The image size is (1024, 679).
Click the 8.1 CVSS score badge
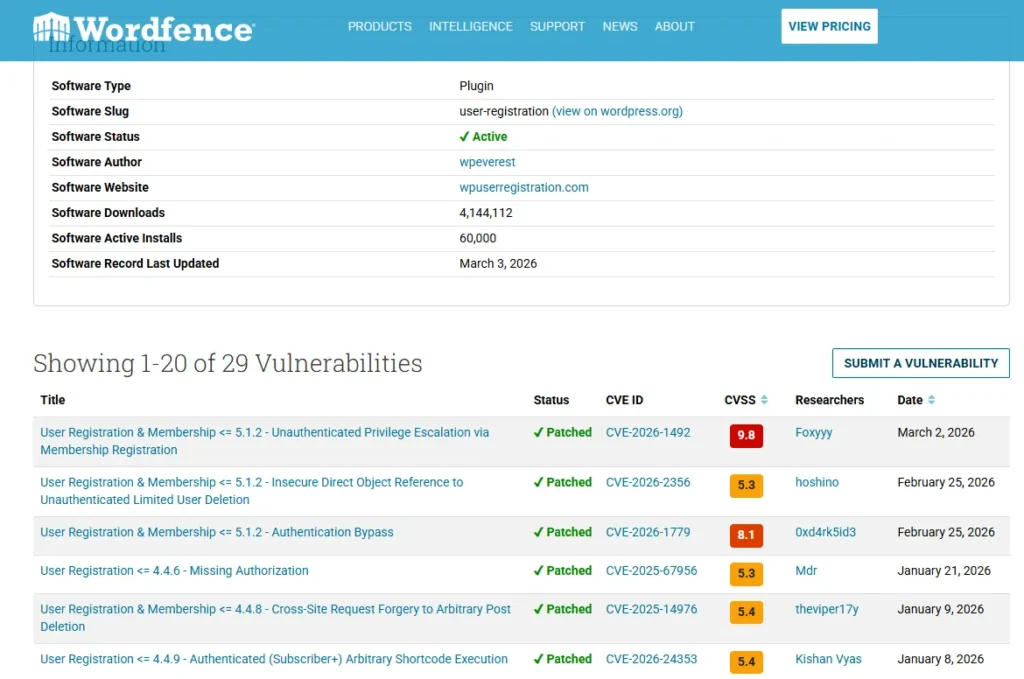(x=746, y=535)
